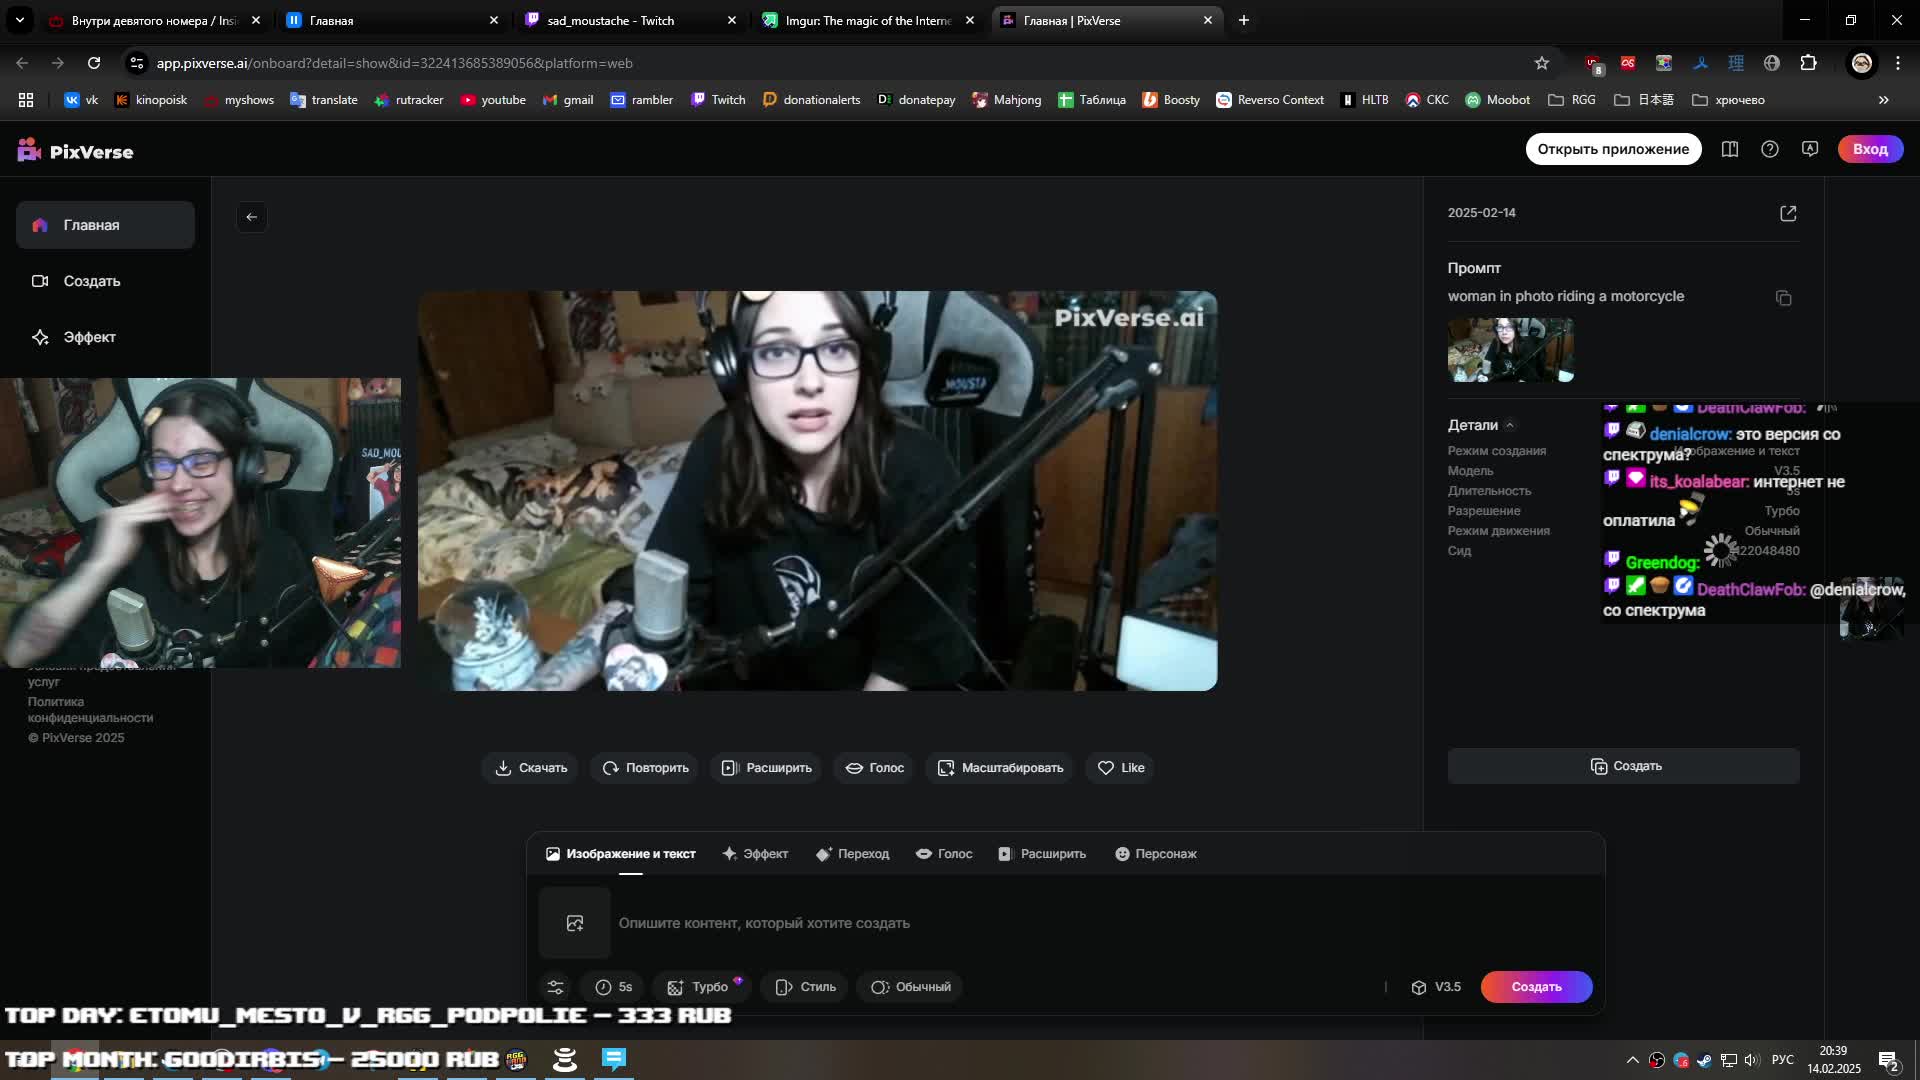Image resolution: width=1920 pixels, height=1080 pixels.
Task: Show hidden system tray icons
Action: pyautogui.click(x=1633, y=1060)
